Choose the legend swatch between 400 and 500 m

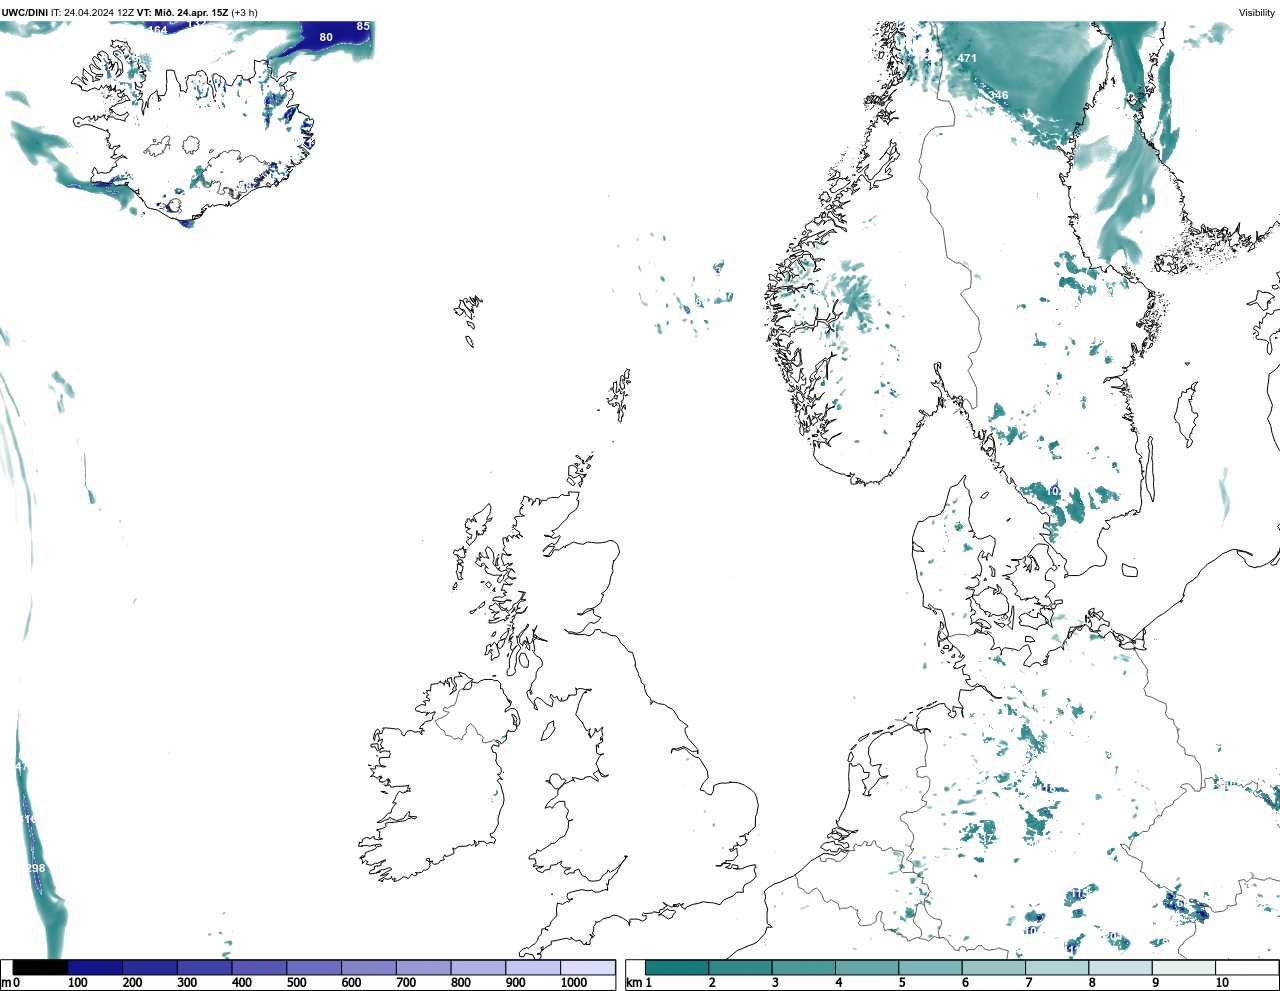point(260,967)
